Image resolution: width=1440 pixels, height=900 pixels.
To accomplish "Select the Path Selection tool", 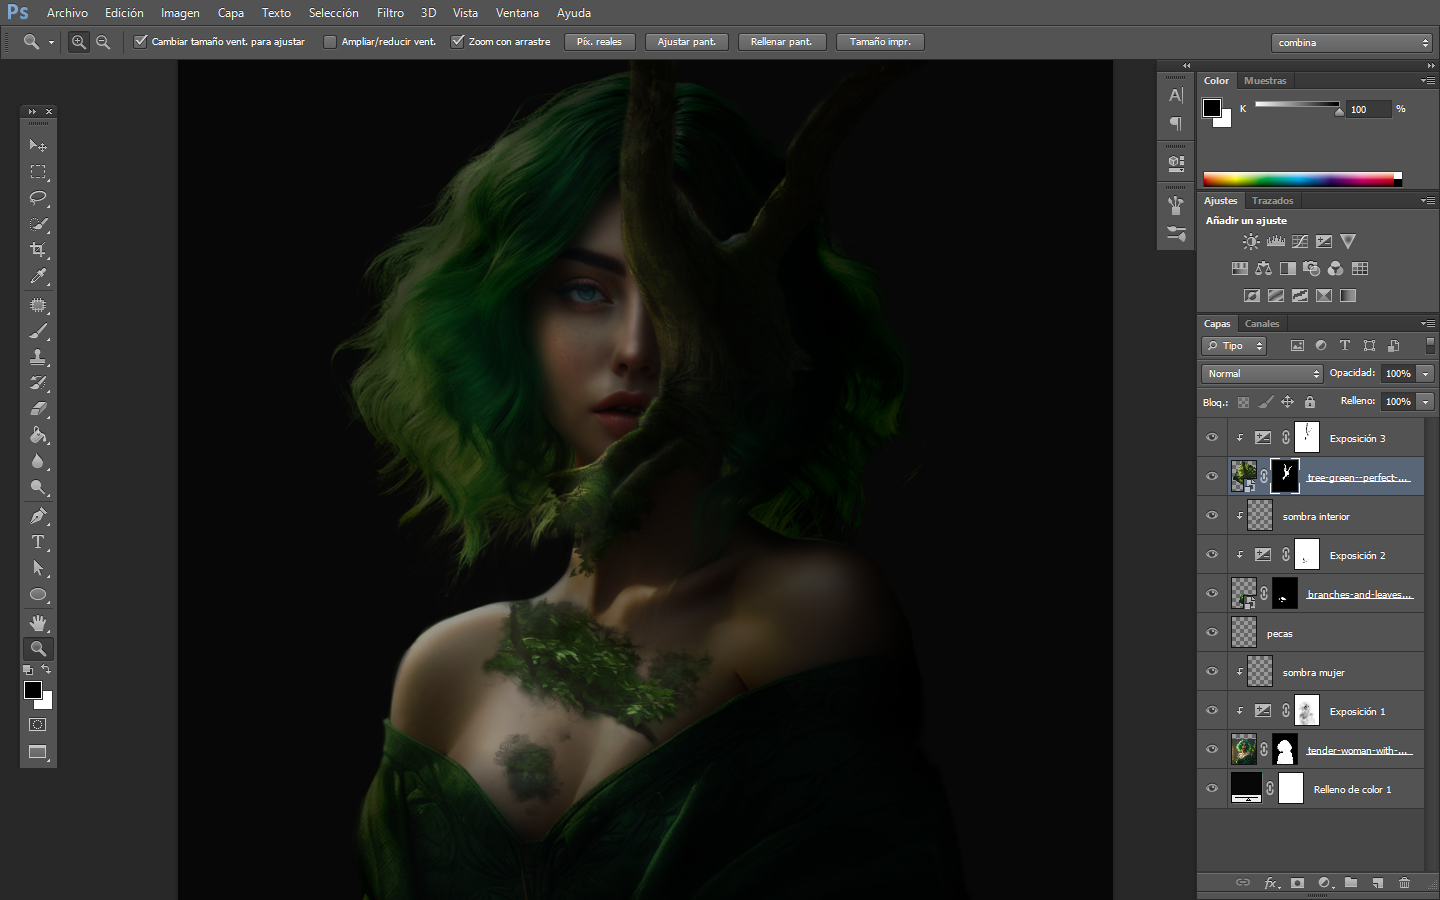I will (38, 568).
